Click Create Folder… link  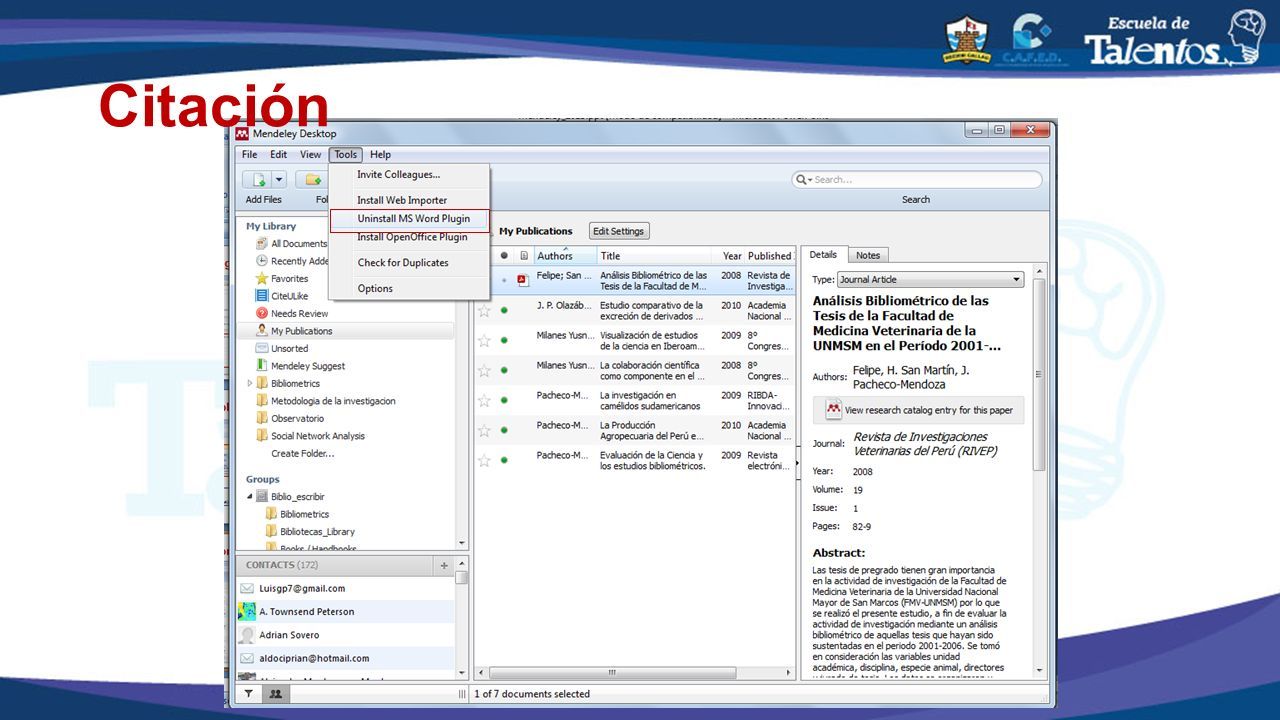pos(302,453)
